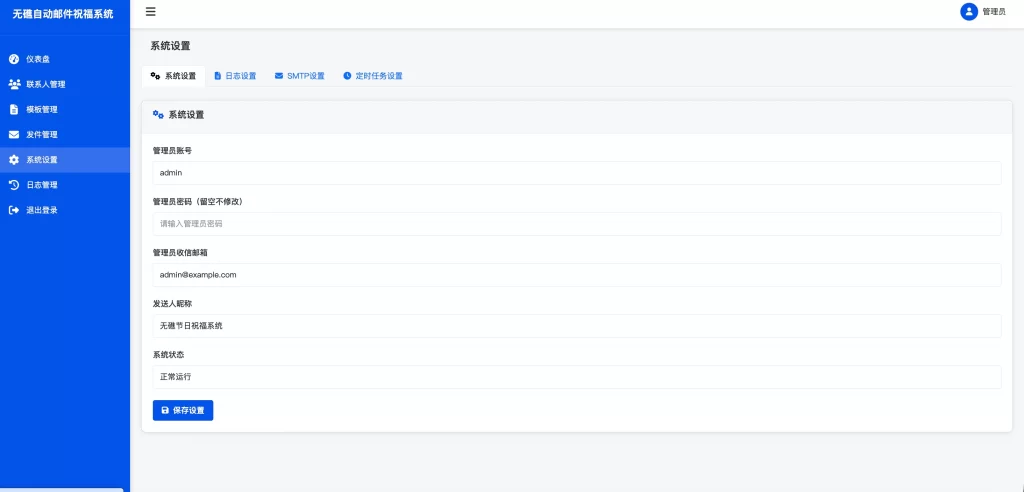
Task: Switch to the 日志设置 tab
Action: [235, 76]
